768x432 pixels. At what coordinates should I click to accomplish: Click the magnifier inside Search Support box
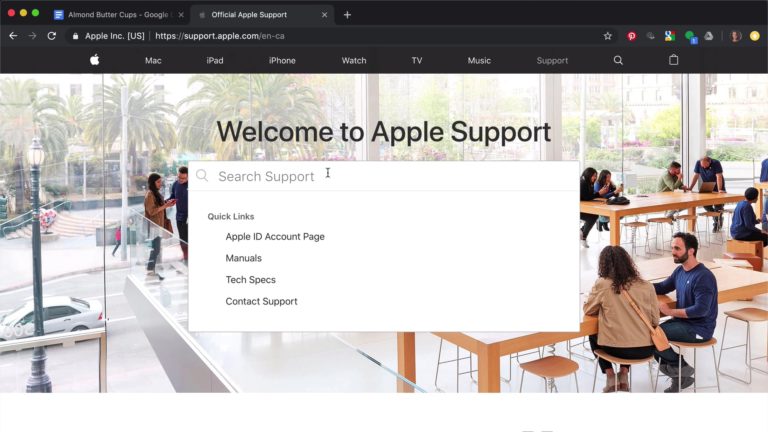point(202,175)
